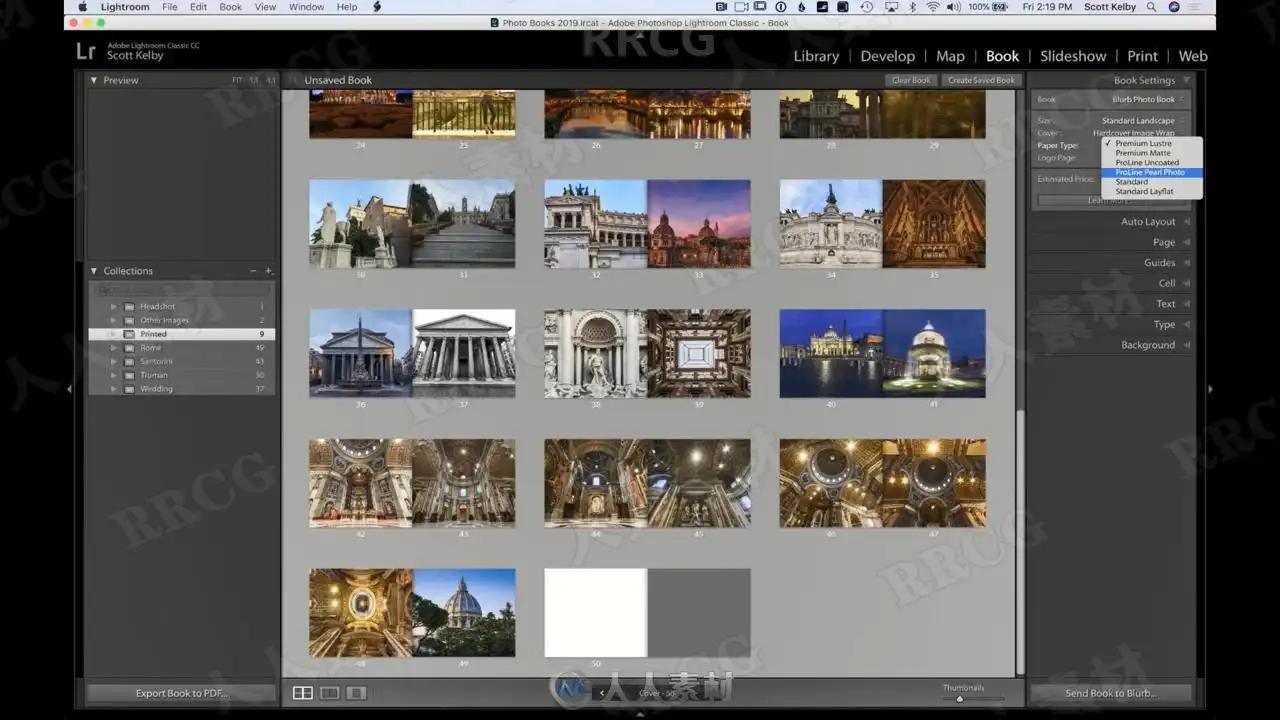The image size is (1280, 720).
Task: Click the left panel hide arrow
Action: [x=69, y=389]
